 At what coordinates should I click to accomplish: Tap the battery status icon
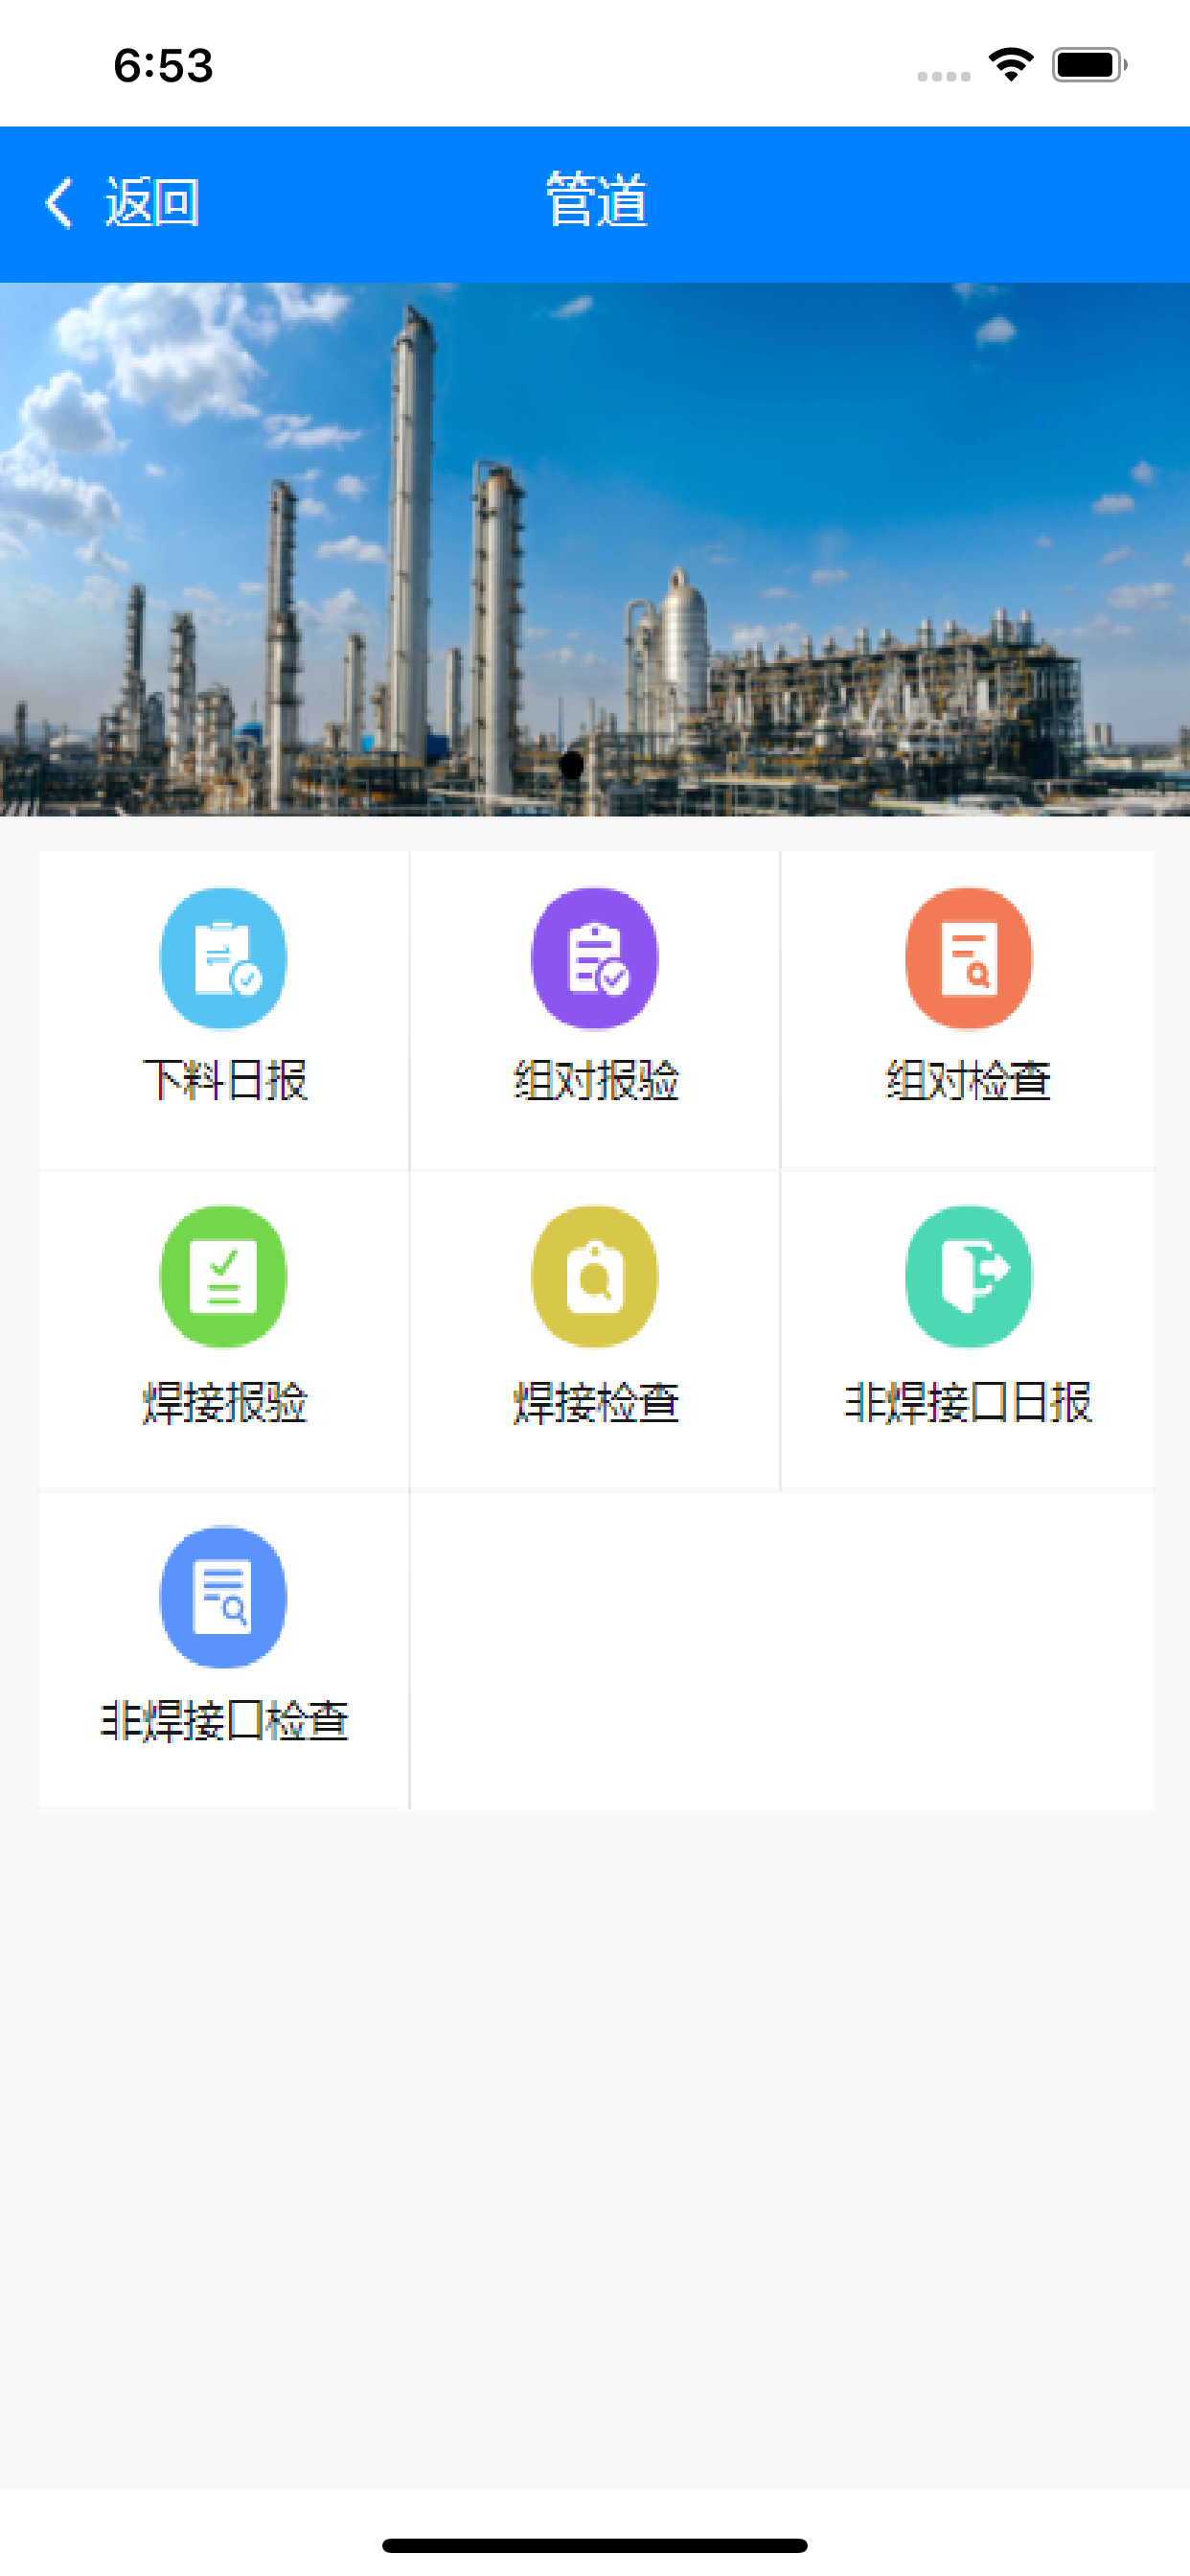click(1089, 65)
